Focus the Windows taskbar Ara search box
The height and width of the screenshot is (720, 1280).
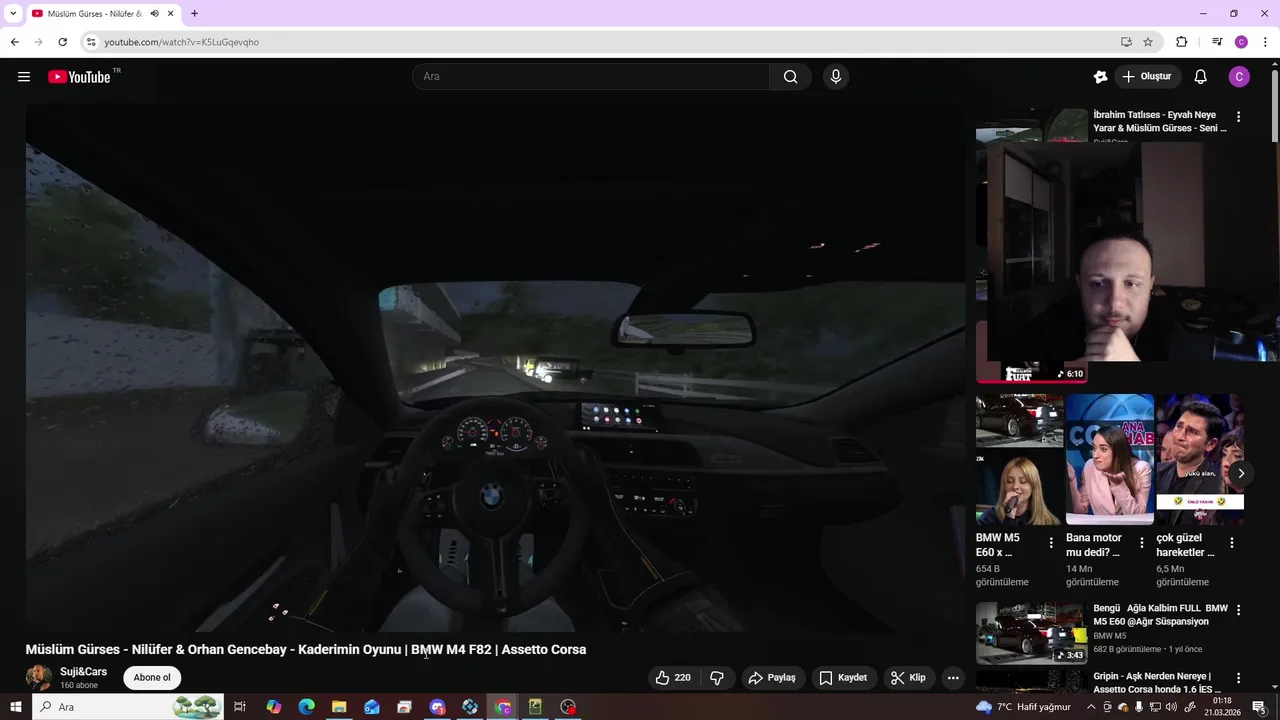coord(128,707)
